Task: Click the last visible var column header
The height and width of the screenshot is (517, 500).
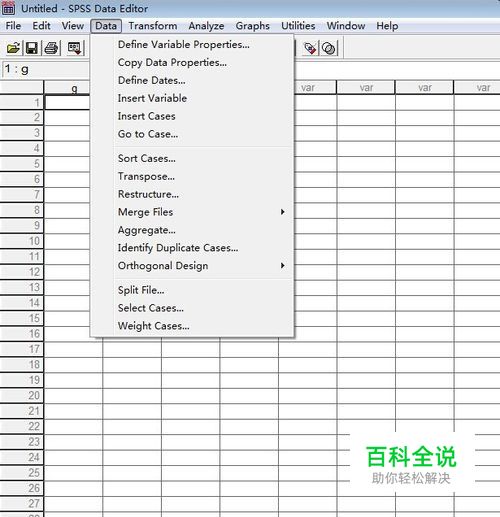Action: point(477,88)
